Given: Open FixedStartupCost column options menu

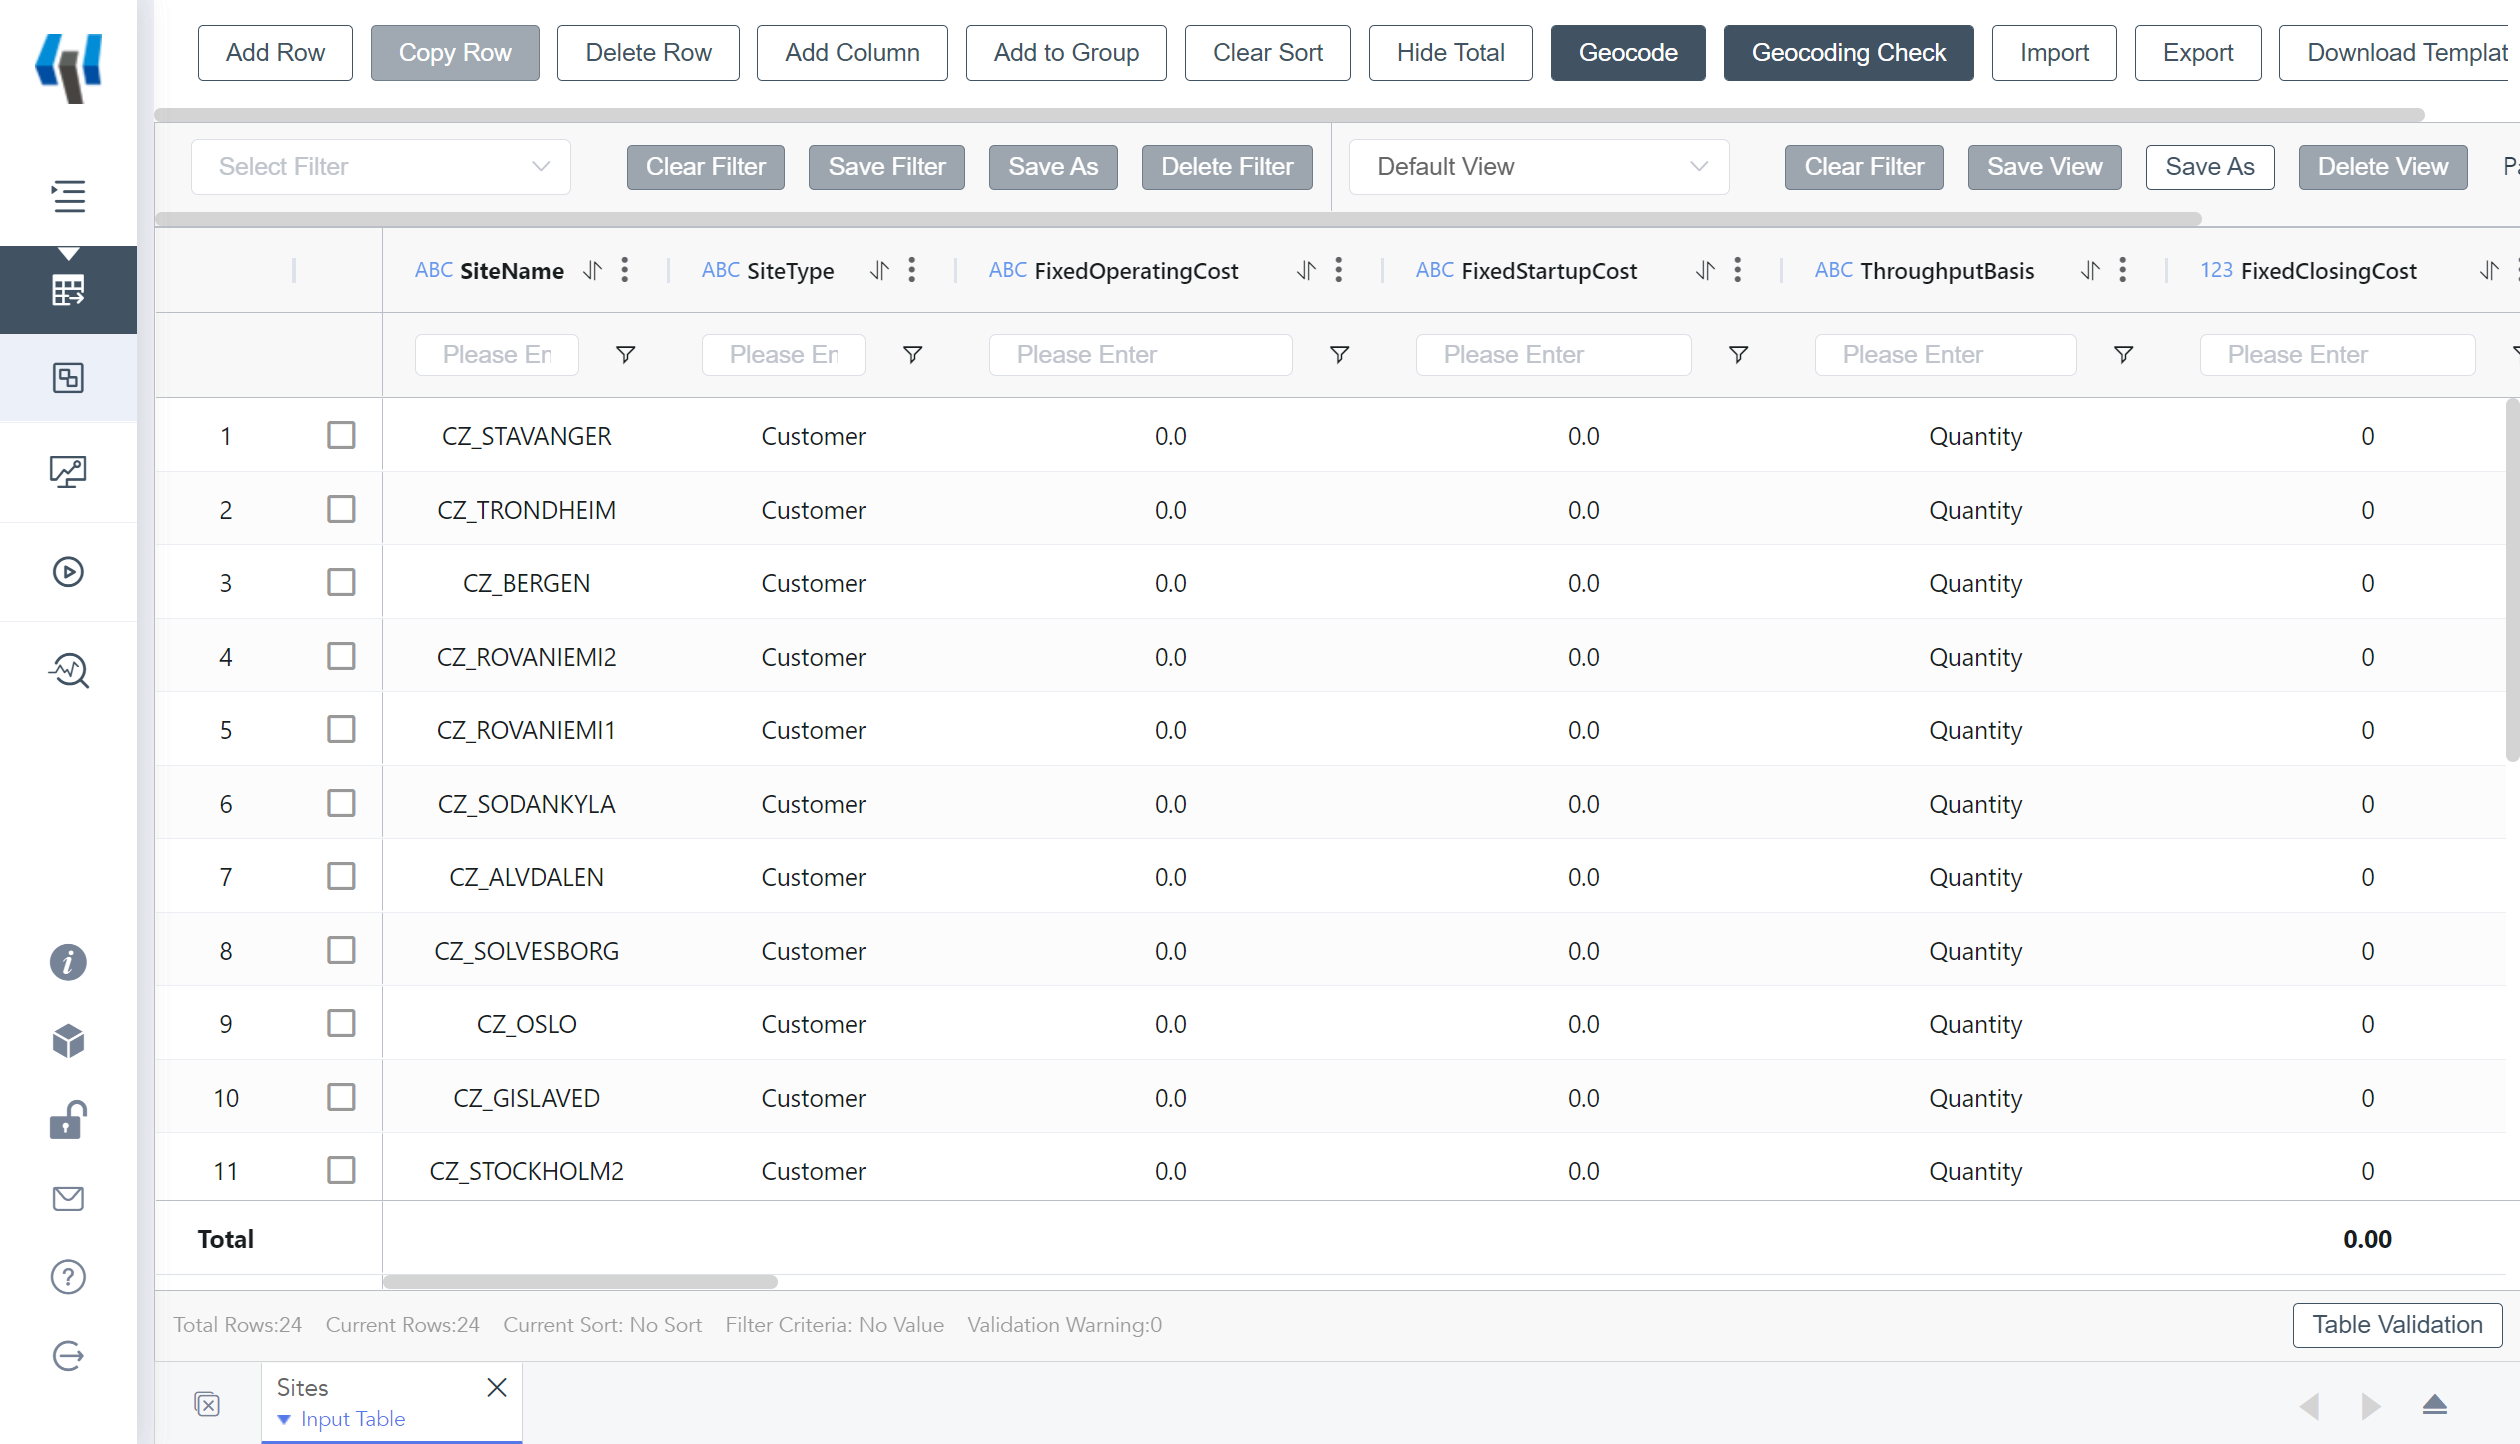Looking at the screenshot, I should (1738, 270).
